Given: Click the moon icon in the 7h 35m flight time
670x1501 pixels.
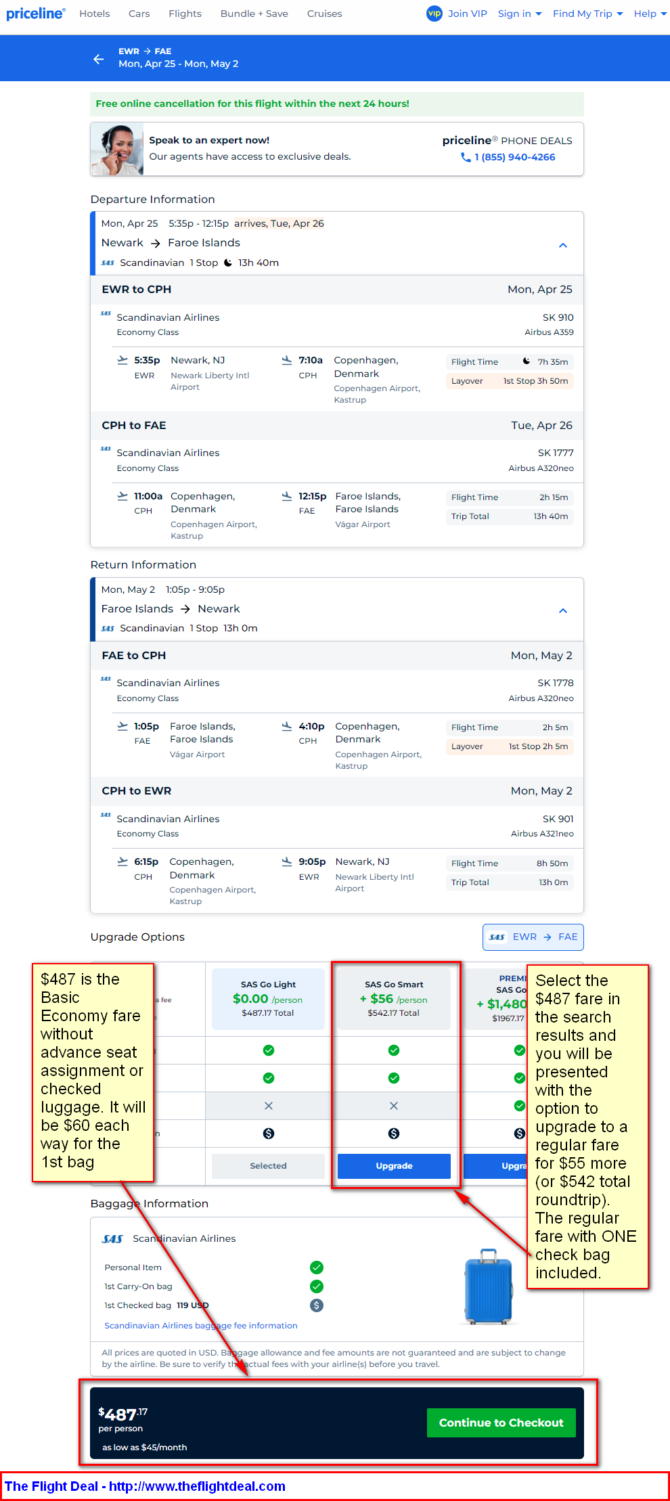Looking at the screenshot, I should (x=527, y=361).
